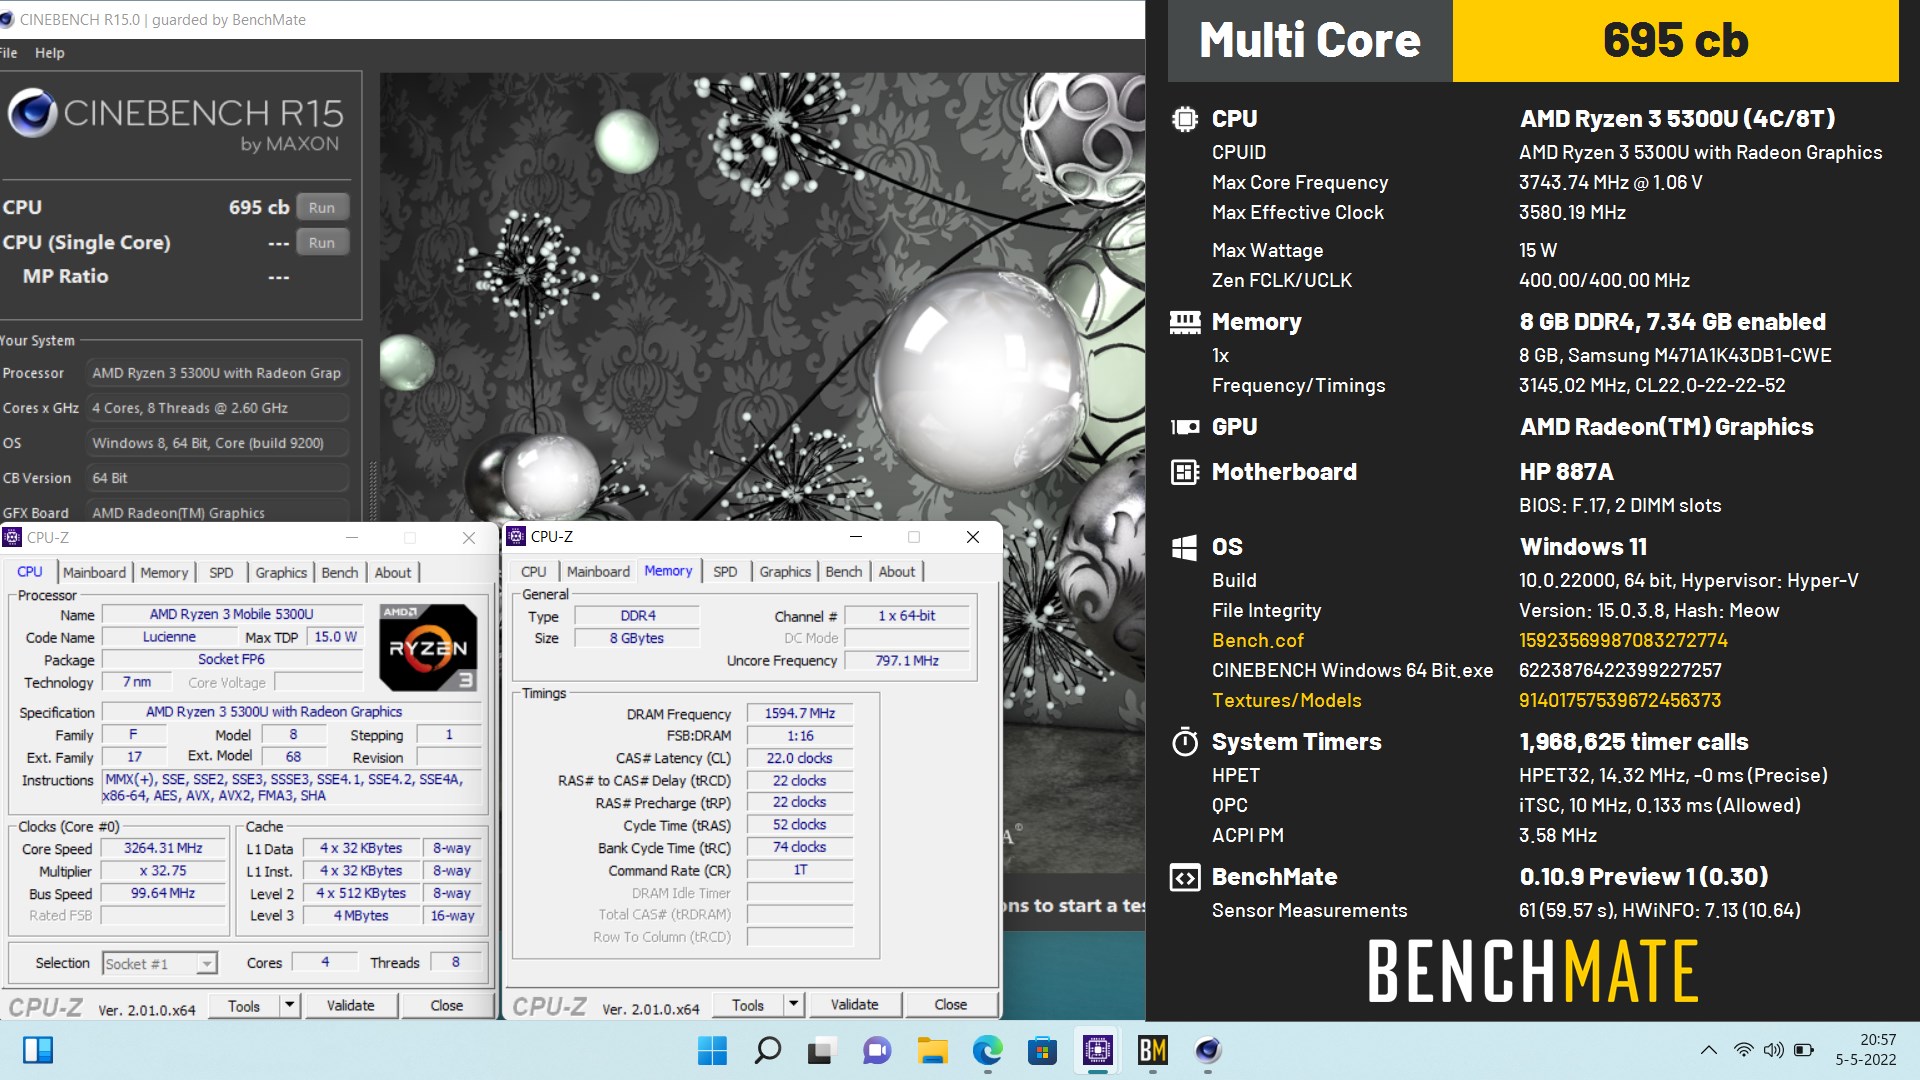Screen dimensions: 1920x1080
Task: Click Close button in left CPU-Z
Action: click(447, 1006)
